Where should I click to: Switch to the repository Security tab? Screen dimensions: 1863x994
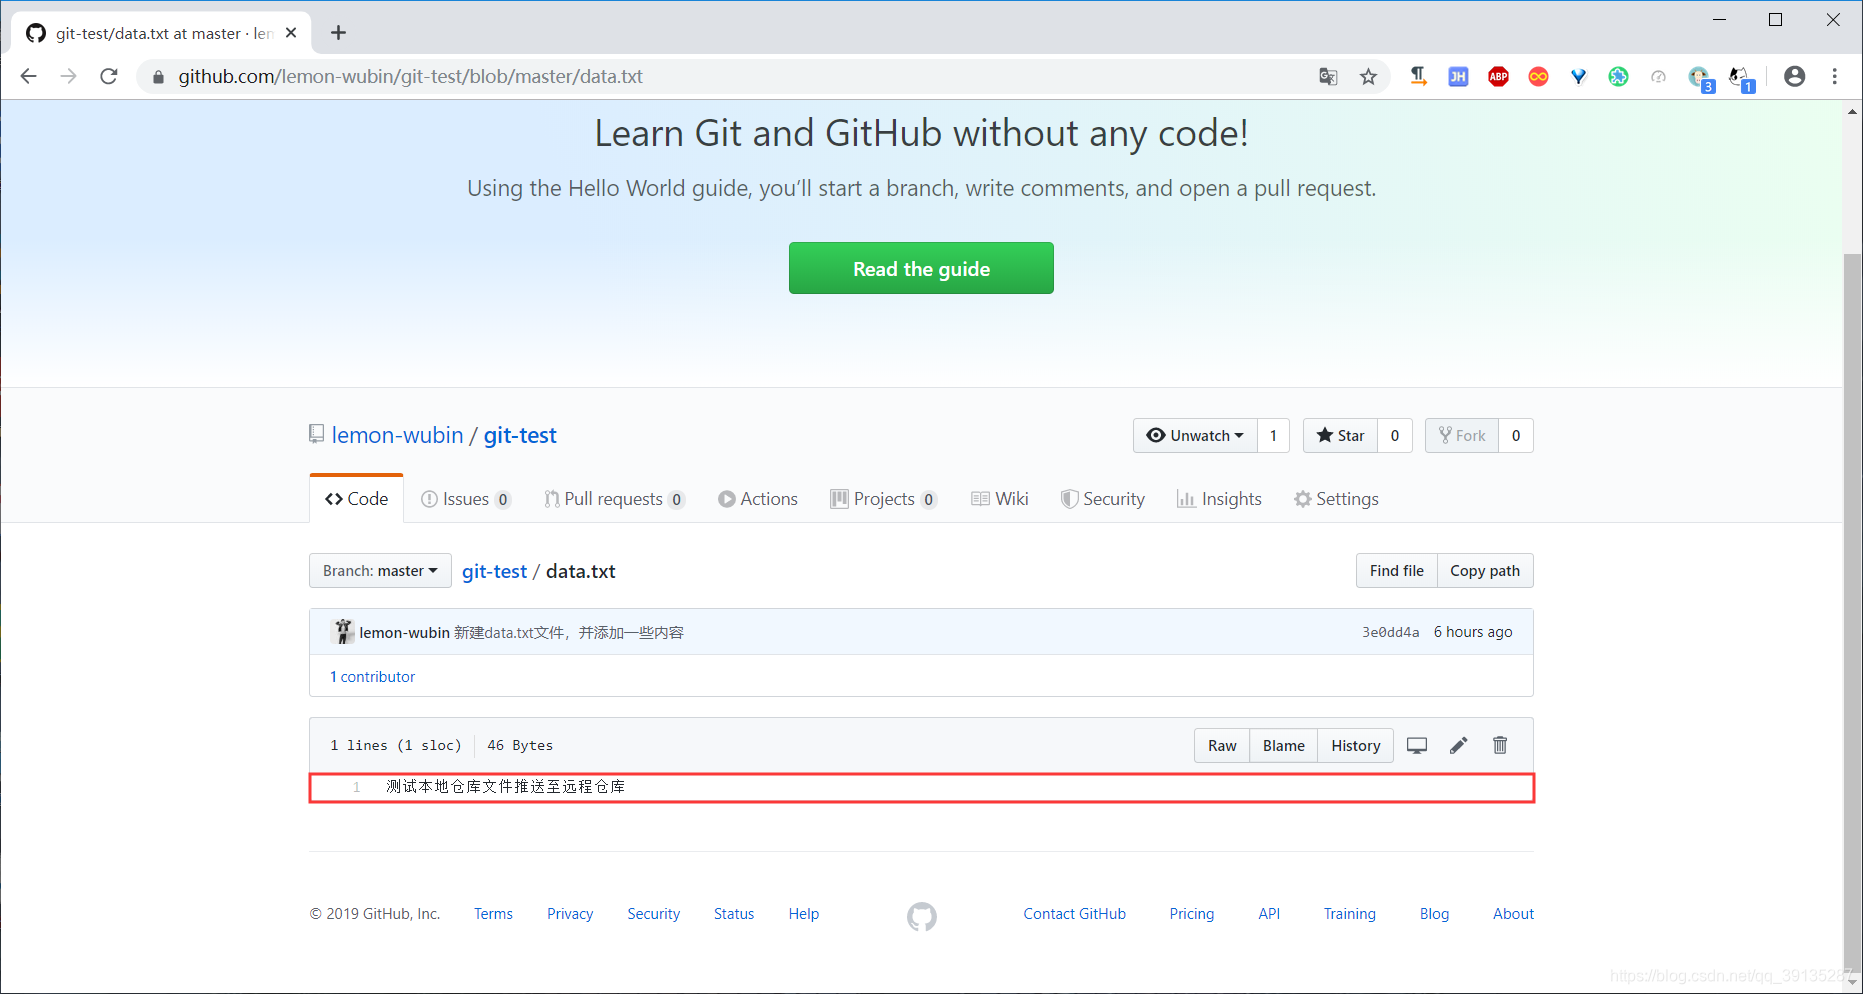point(1103,499)
